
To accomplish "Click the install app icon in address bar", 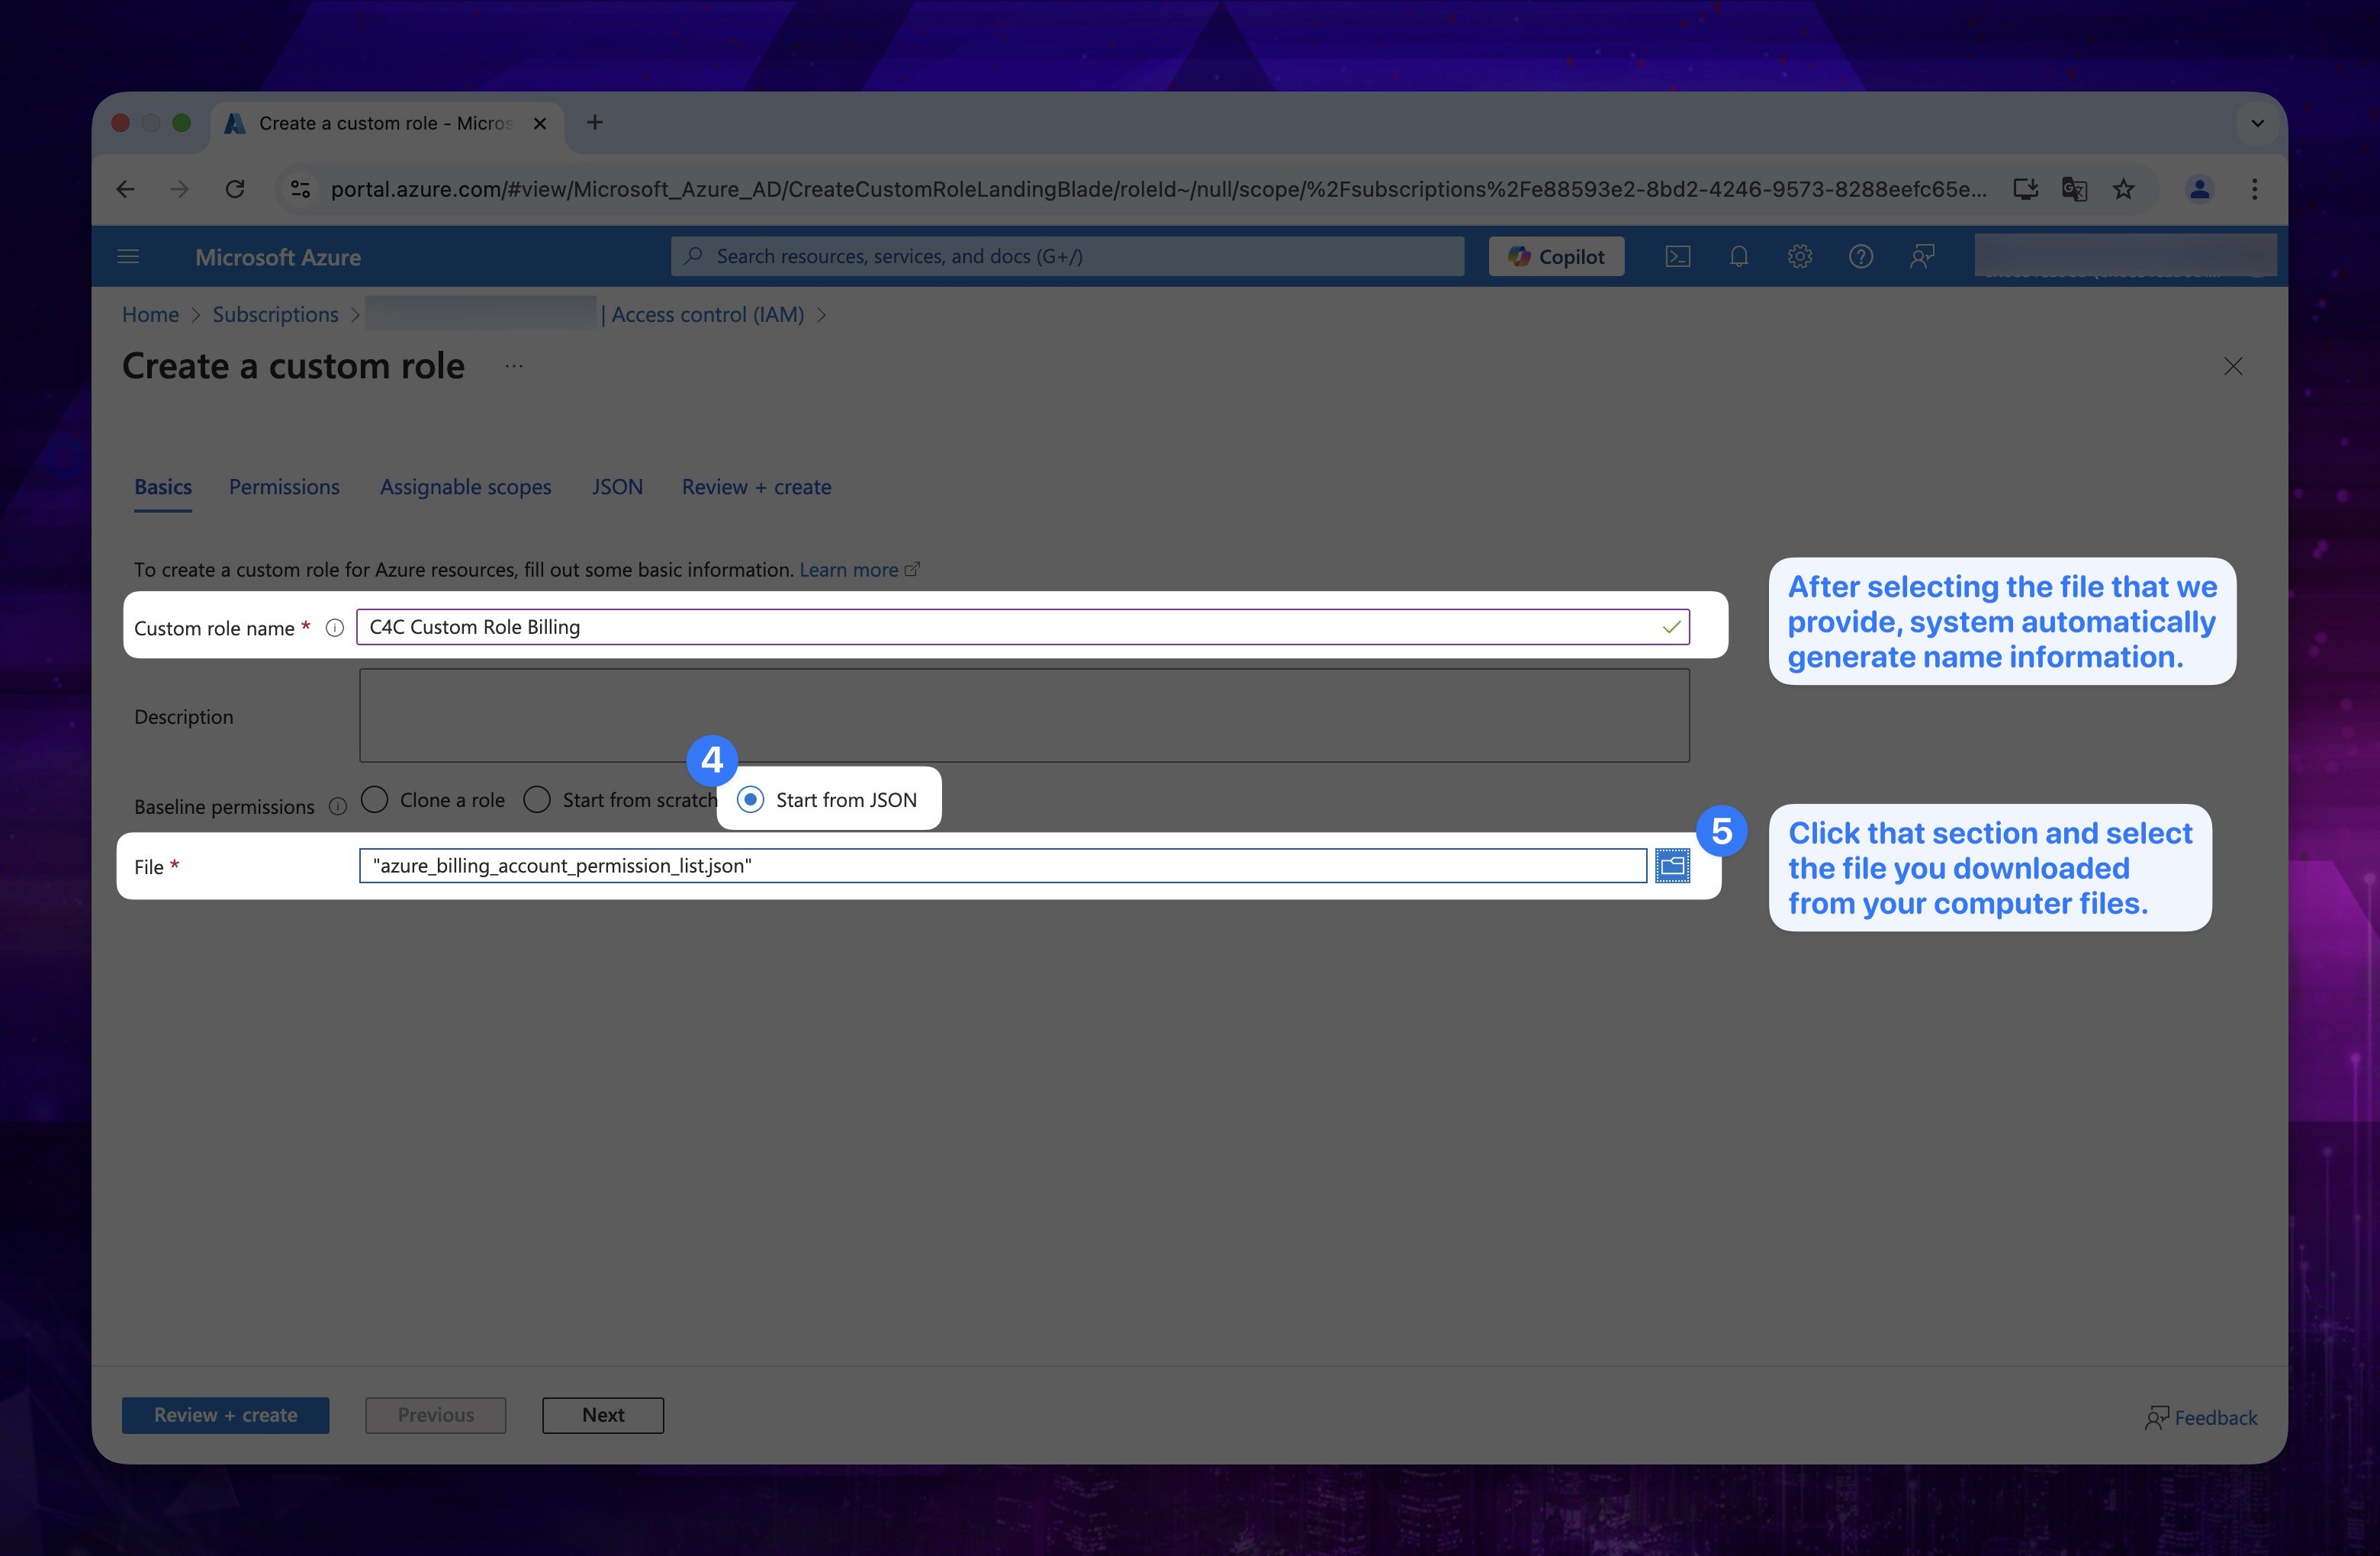I will (x=2026, y=189).
